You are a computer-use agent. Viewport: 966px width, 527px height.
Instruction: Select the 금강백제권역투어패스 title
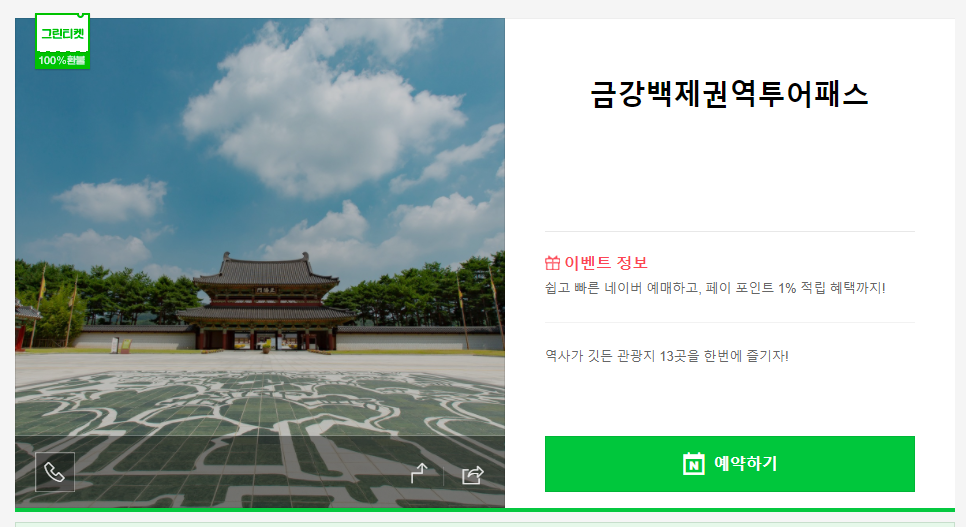coord(729,94)
